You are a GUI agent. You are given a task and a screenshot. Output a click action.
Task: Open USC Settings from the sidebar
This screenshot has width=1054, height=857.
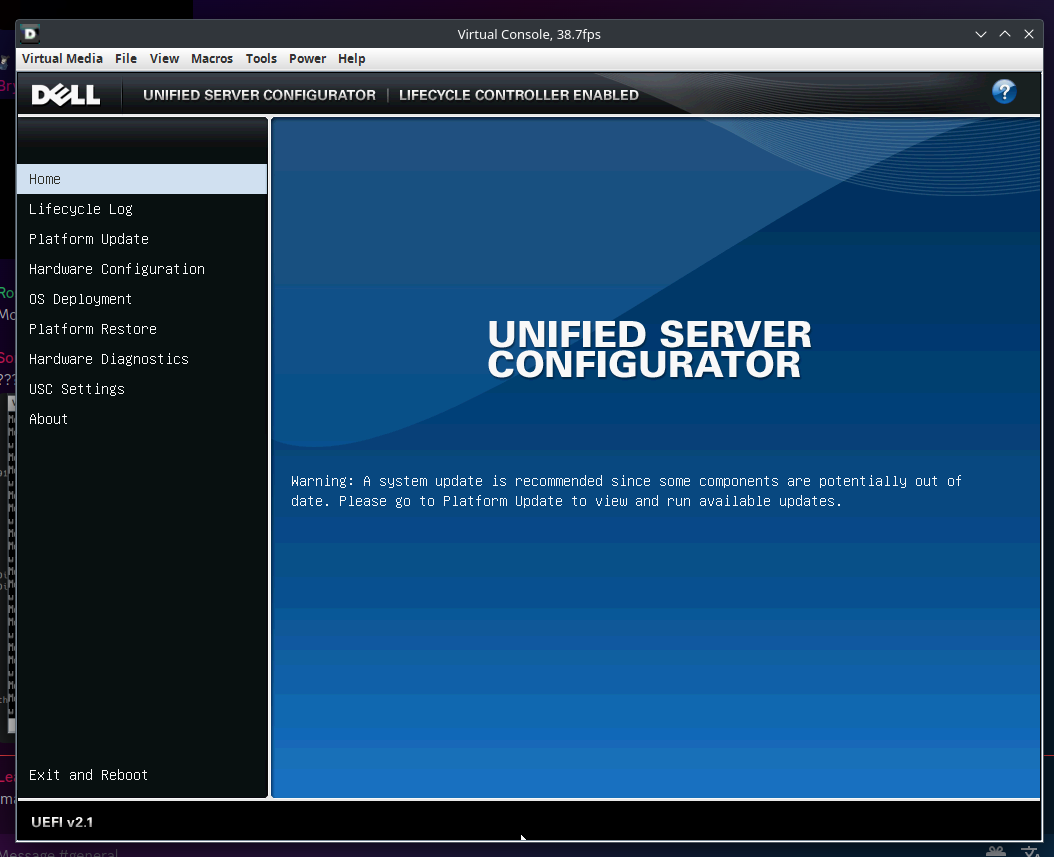(76, 389)
